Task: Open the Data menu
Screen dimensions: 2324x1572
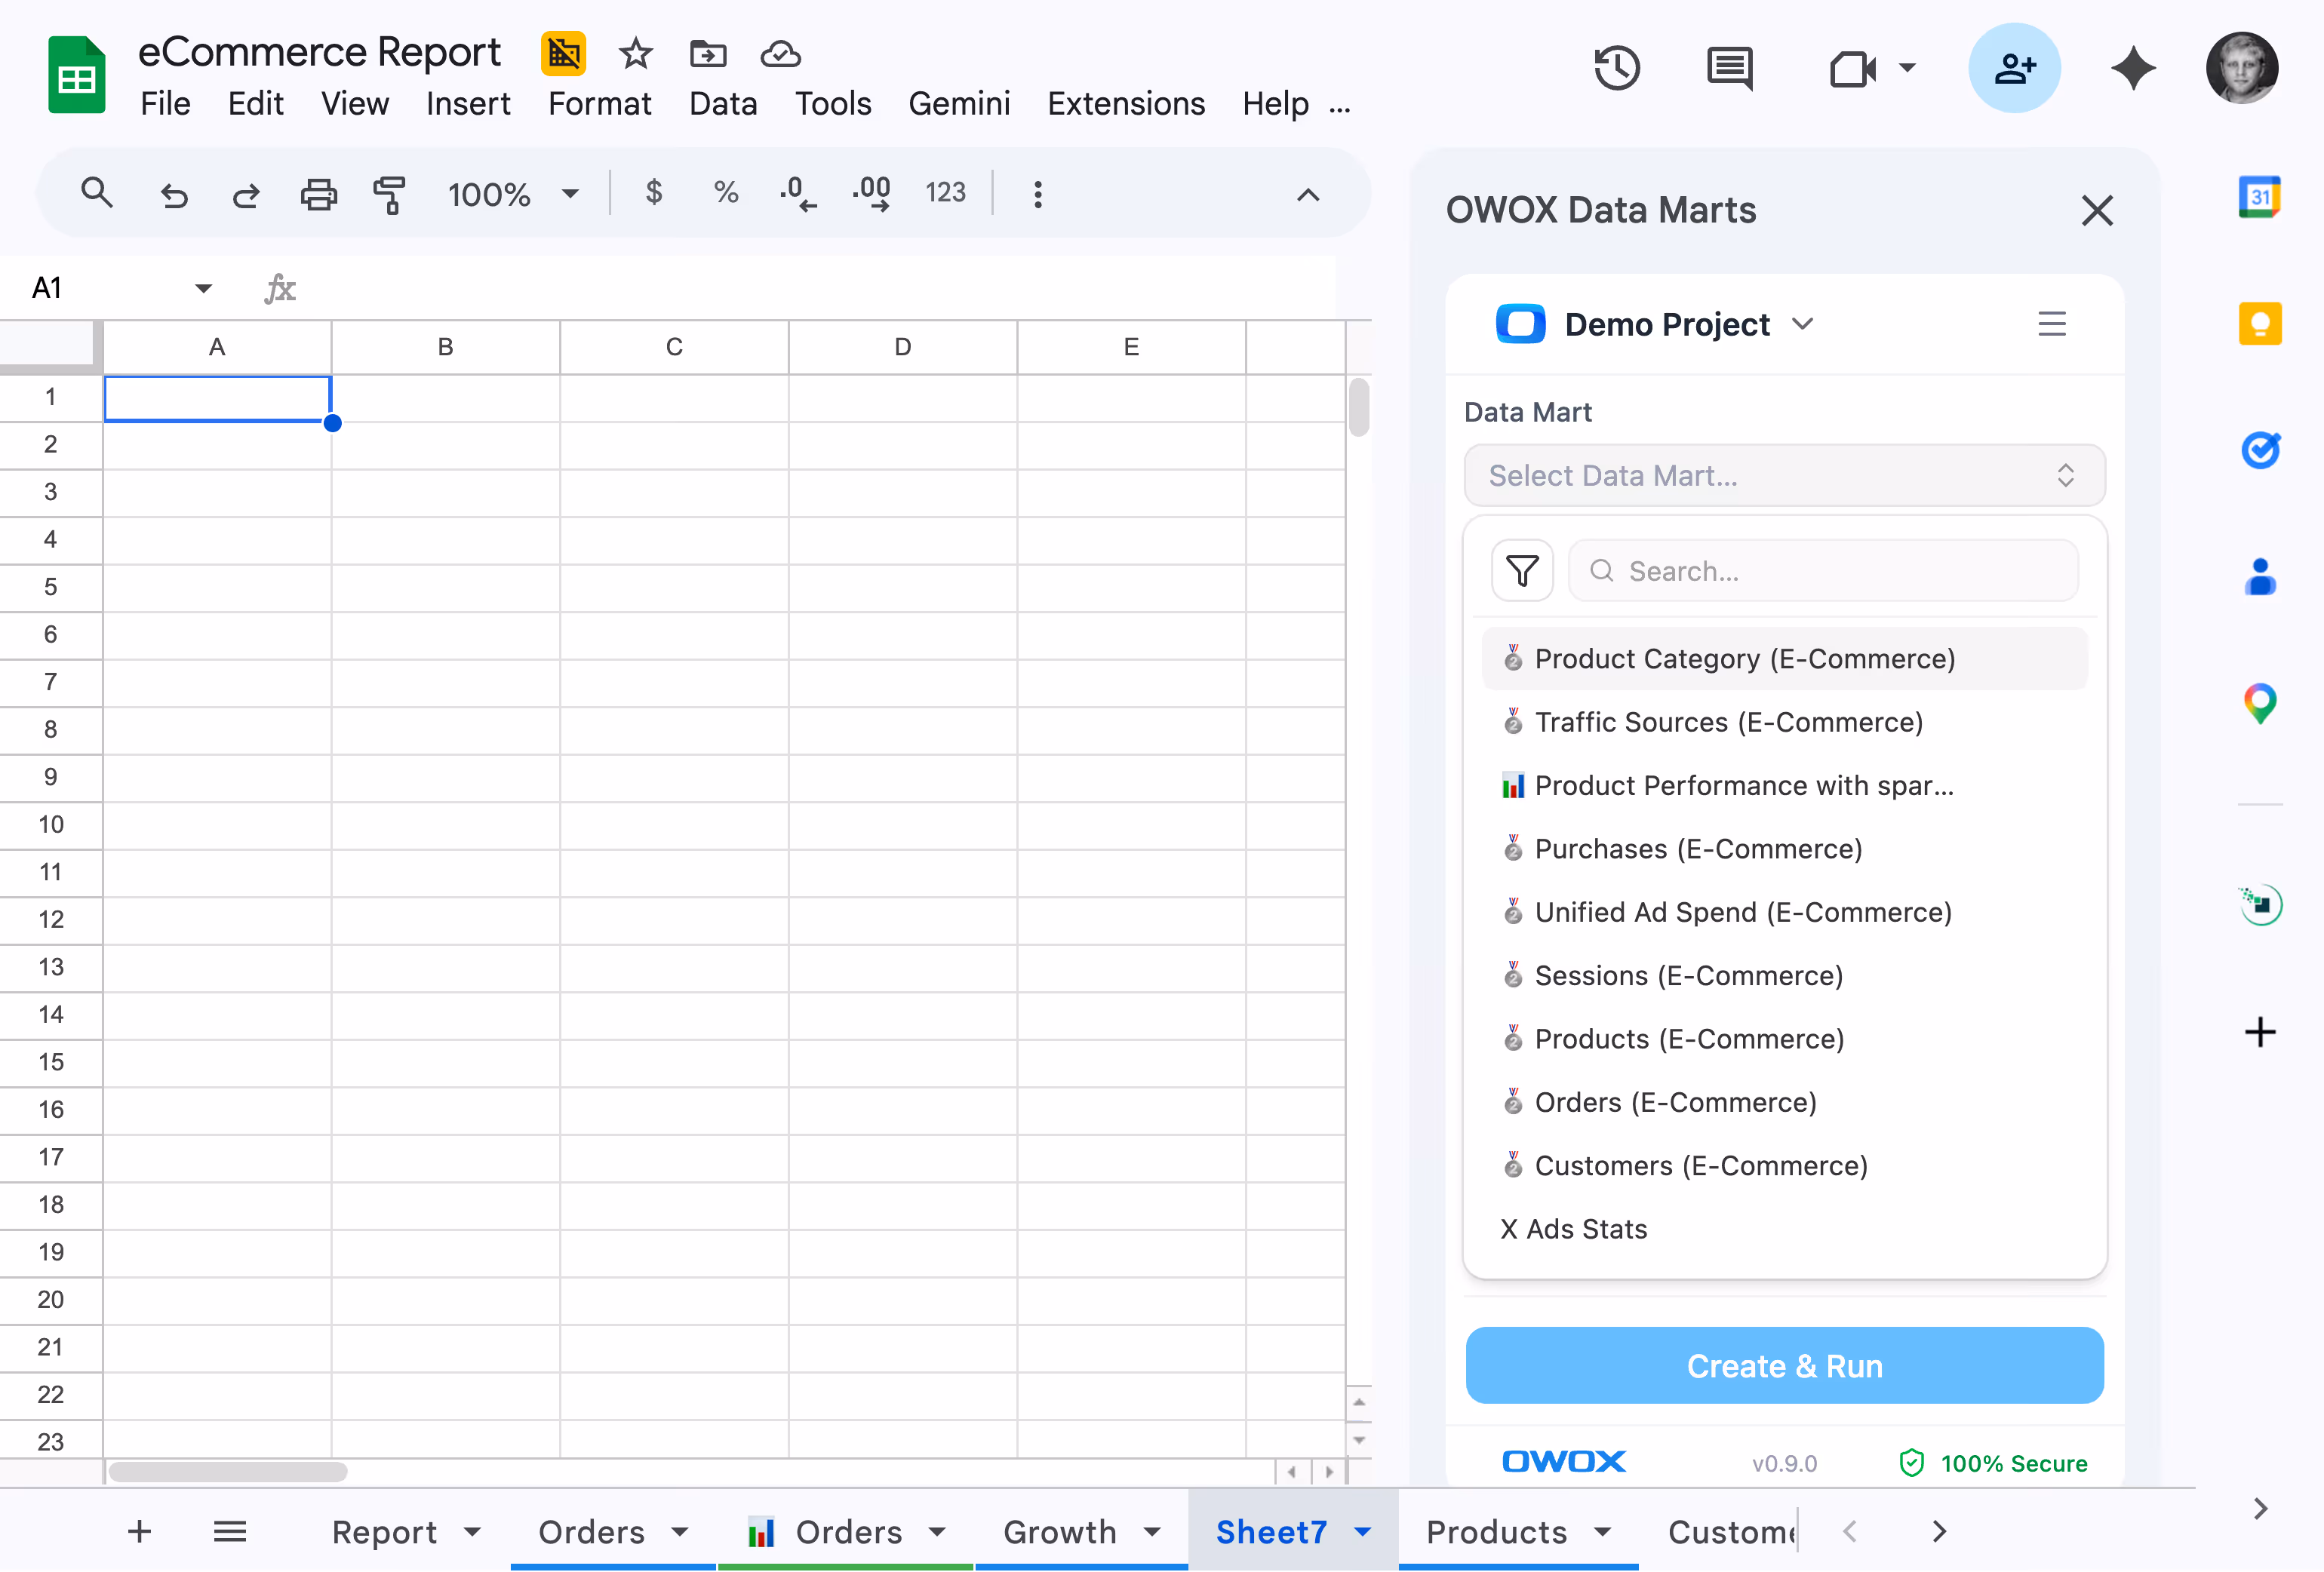Action: click(723, 104)
